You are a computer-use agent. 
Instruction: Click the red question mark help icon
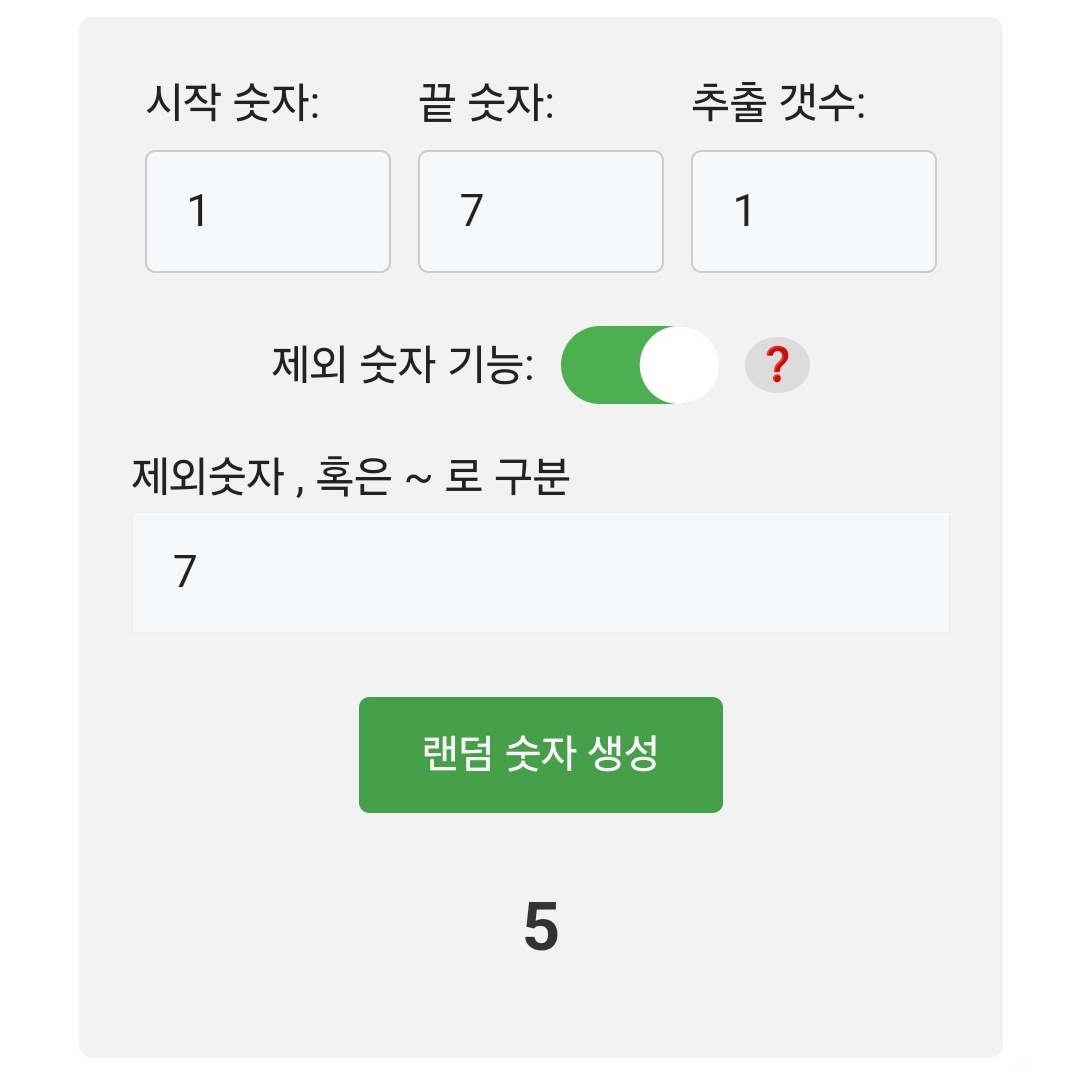click(x=777, y=367)
